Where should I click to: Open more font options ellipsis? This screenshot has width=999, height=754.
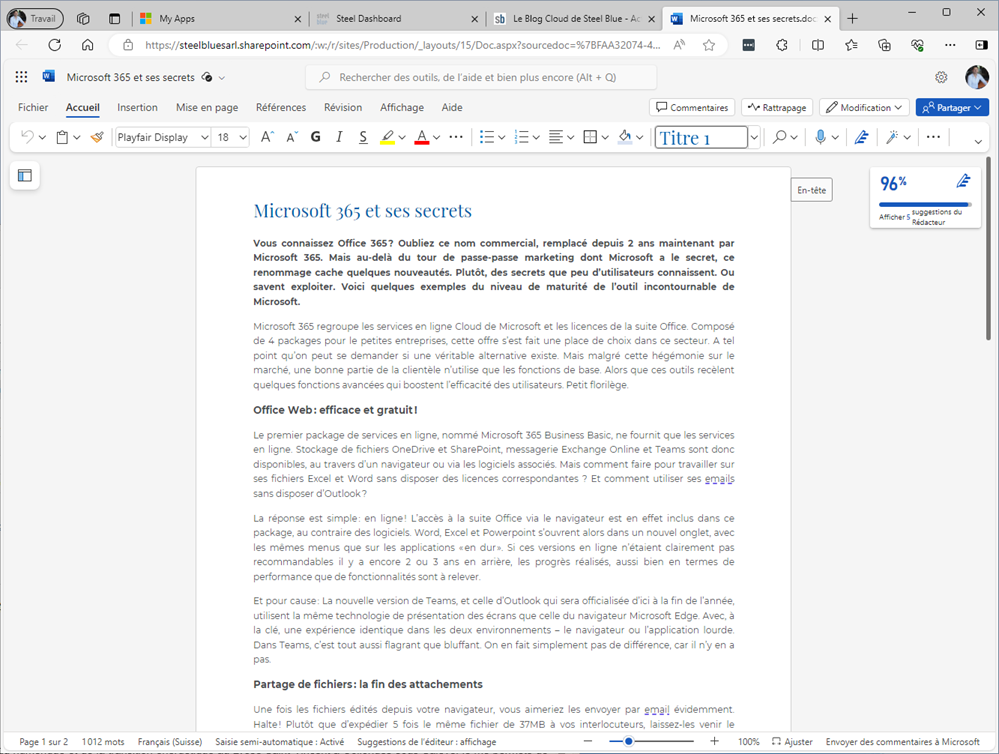456,137
